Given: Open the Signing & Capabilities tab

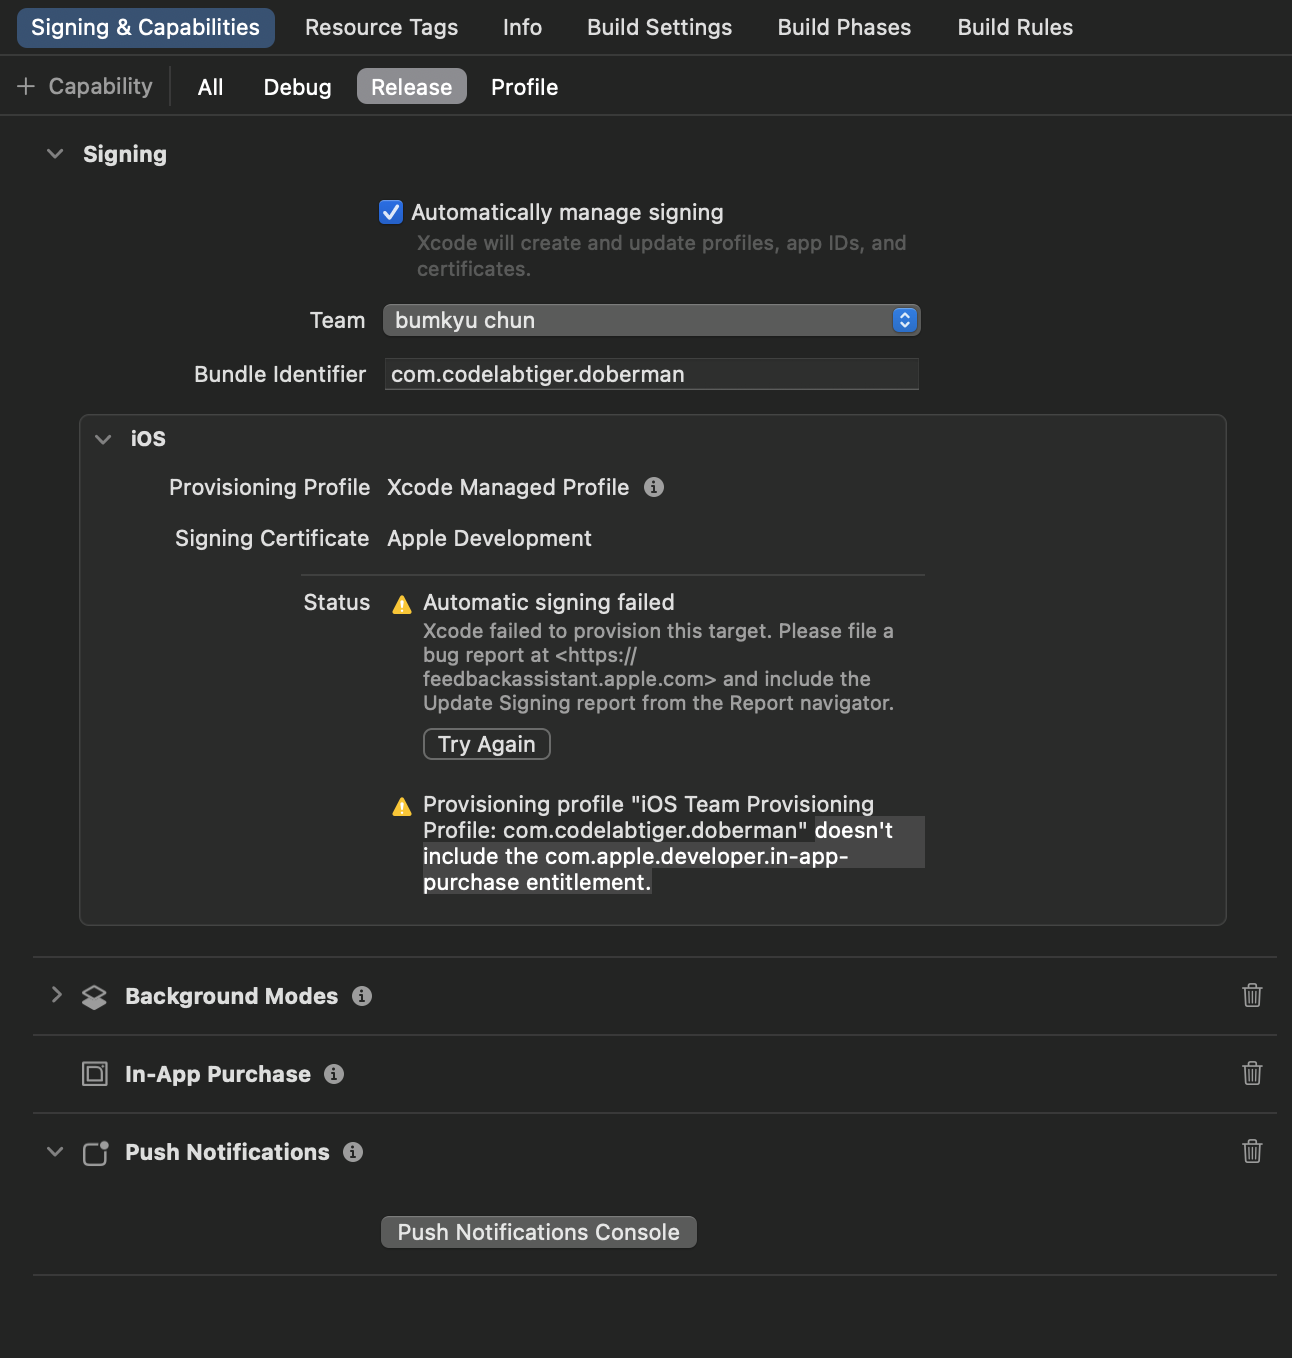Looking at the screenshot, I should pyautogui.click(x=145, y=27).
